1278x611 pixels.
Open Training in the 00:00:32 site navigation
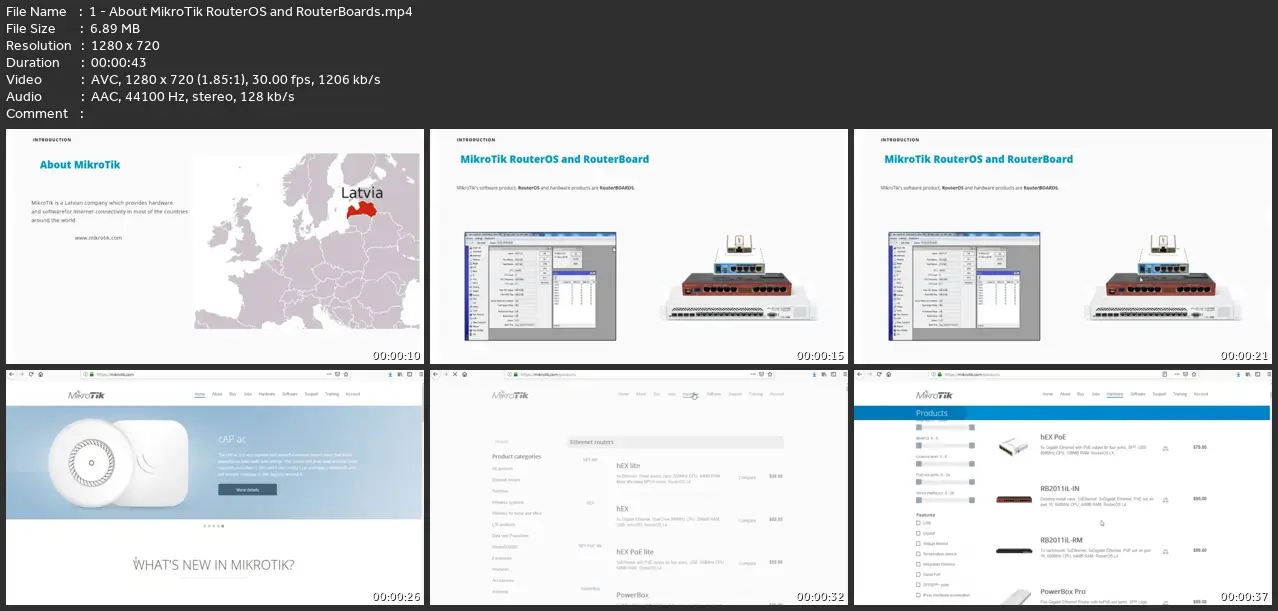[755, 394]
